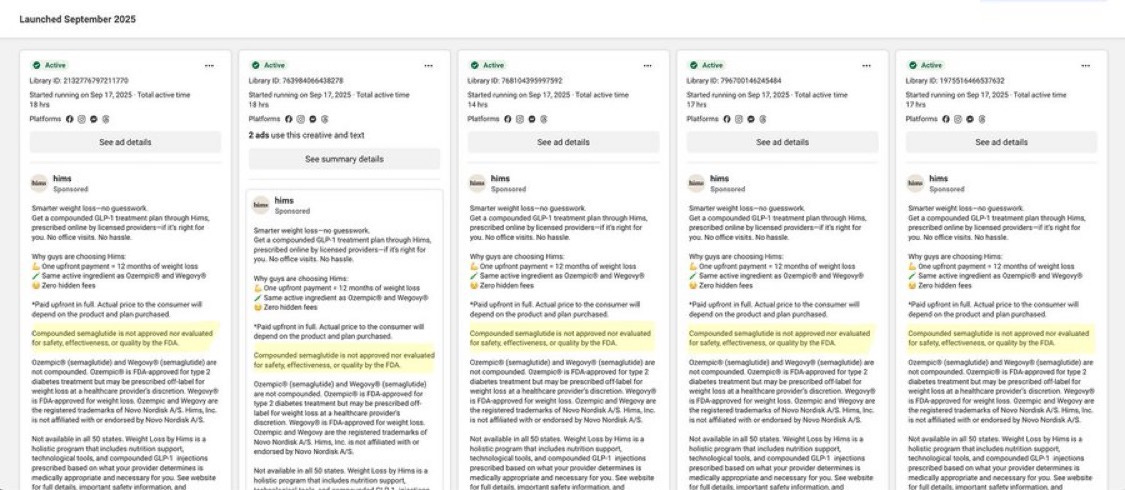The image size is (1125, 490).
Task: Open hims page name link on ad 763984066438278
Action: coord(284,201)
